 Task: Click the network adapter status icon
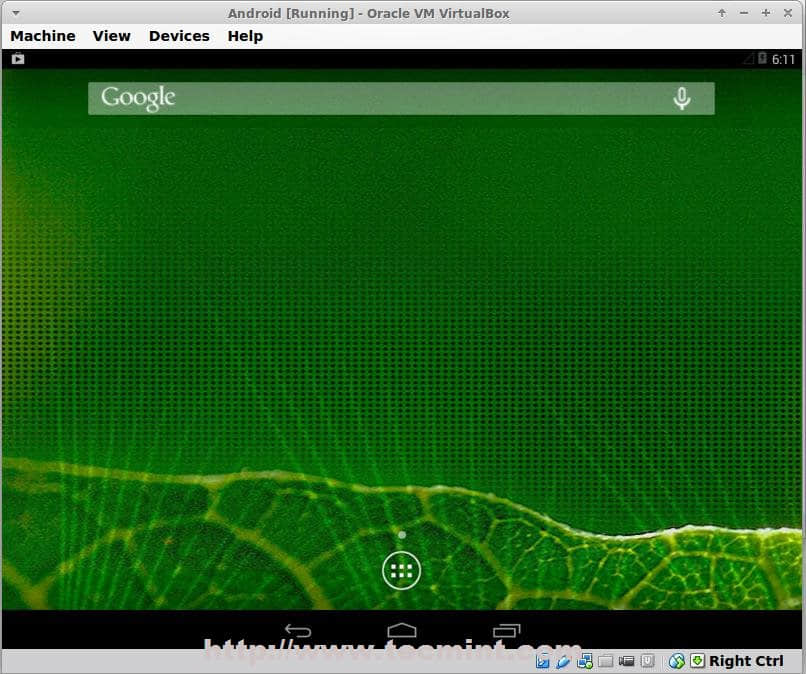[x=585, y=661]
